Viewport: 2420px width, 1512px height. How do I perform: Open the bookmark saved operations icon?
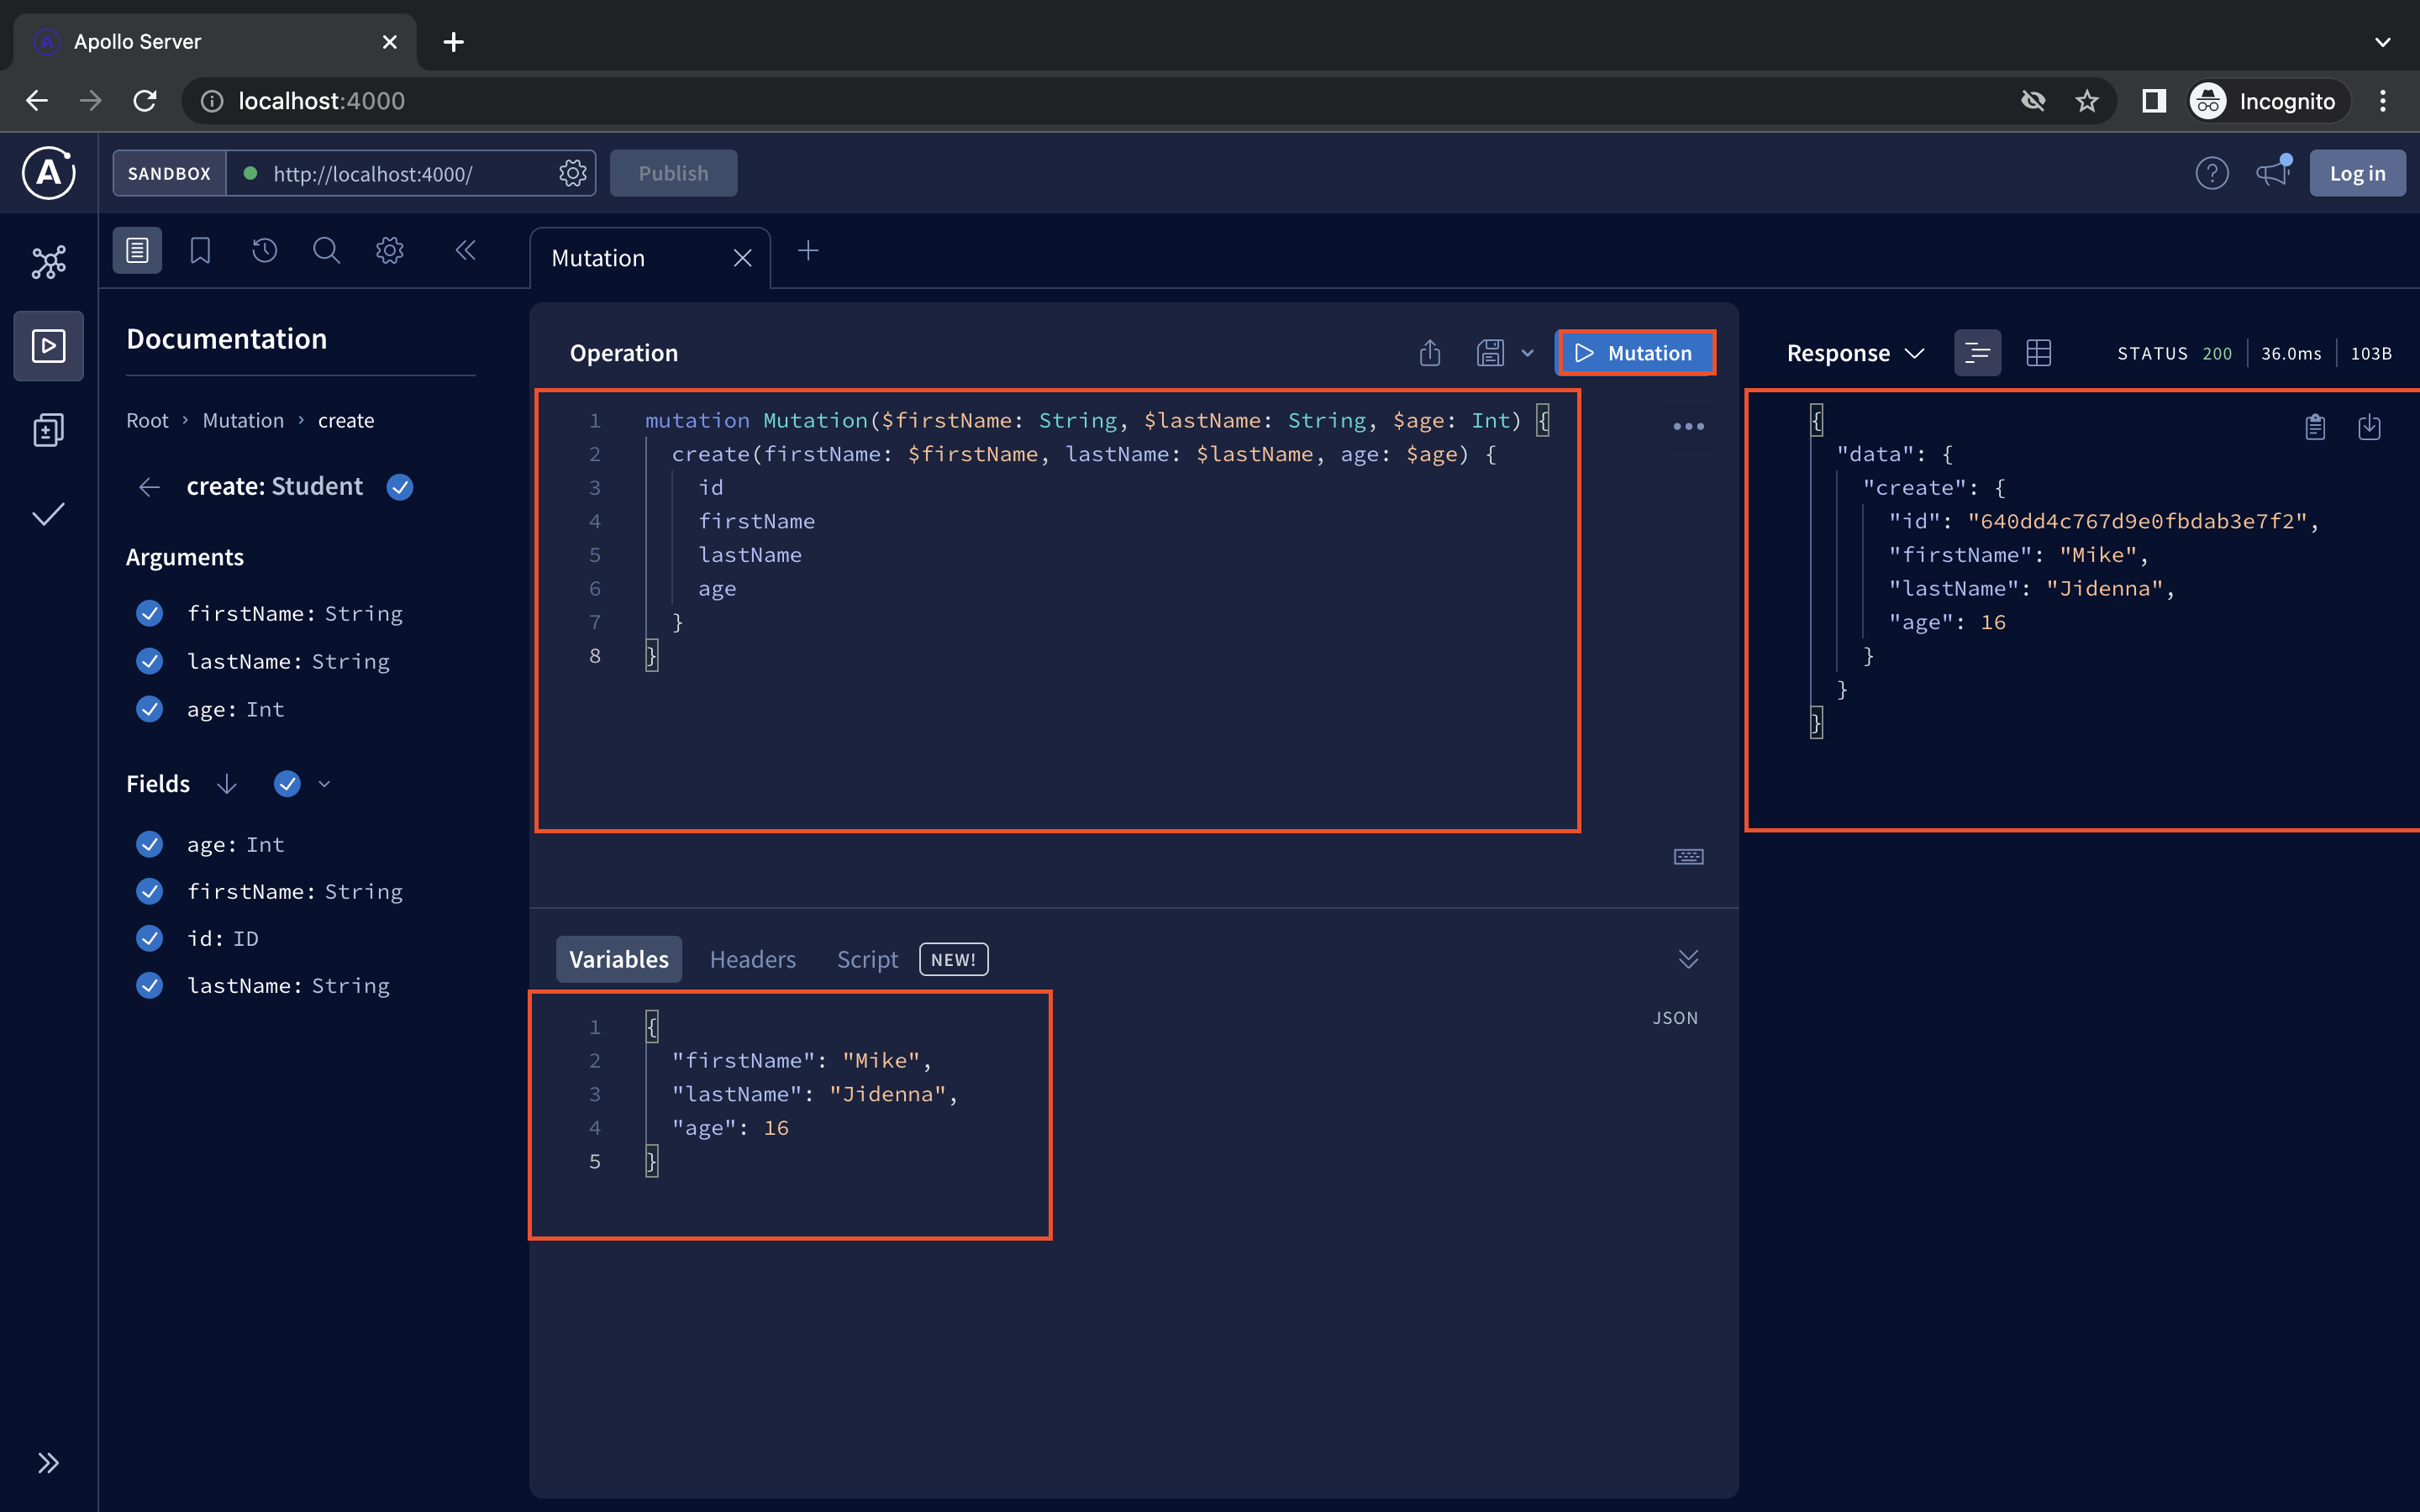tap(200, 250)
